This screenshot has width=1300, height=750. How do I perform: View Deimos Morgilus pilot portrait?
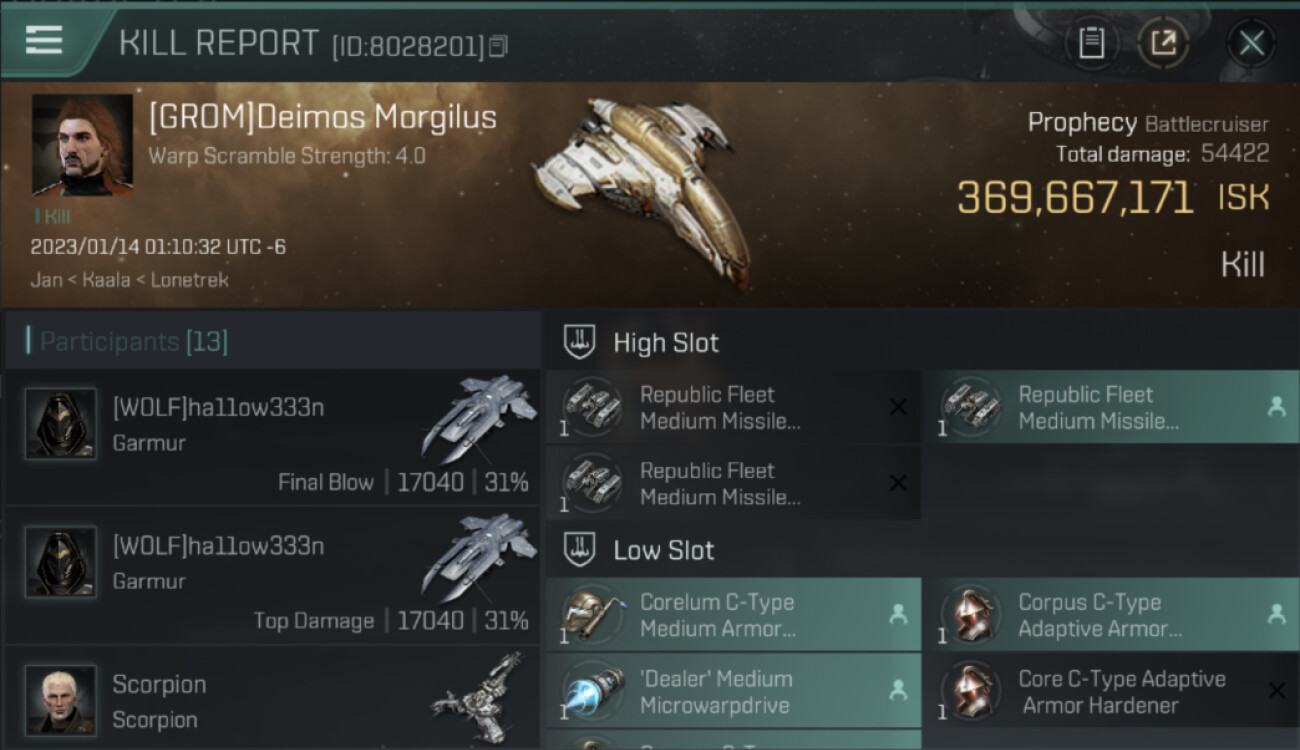(82, 145)
